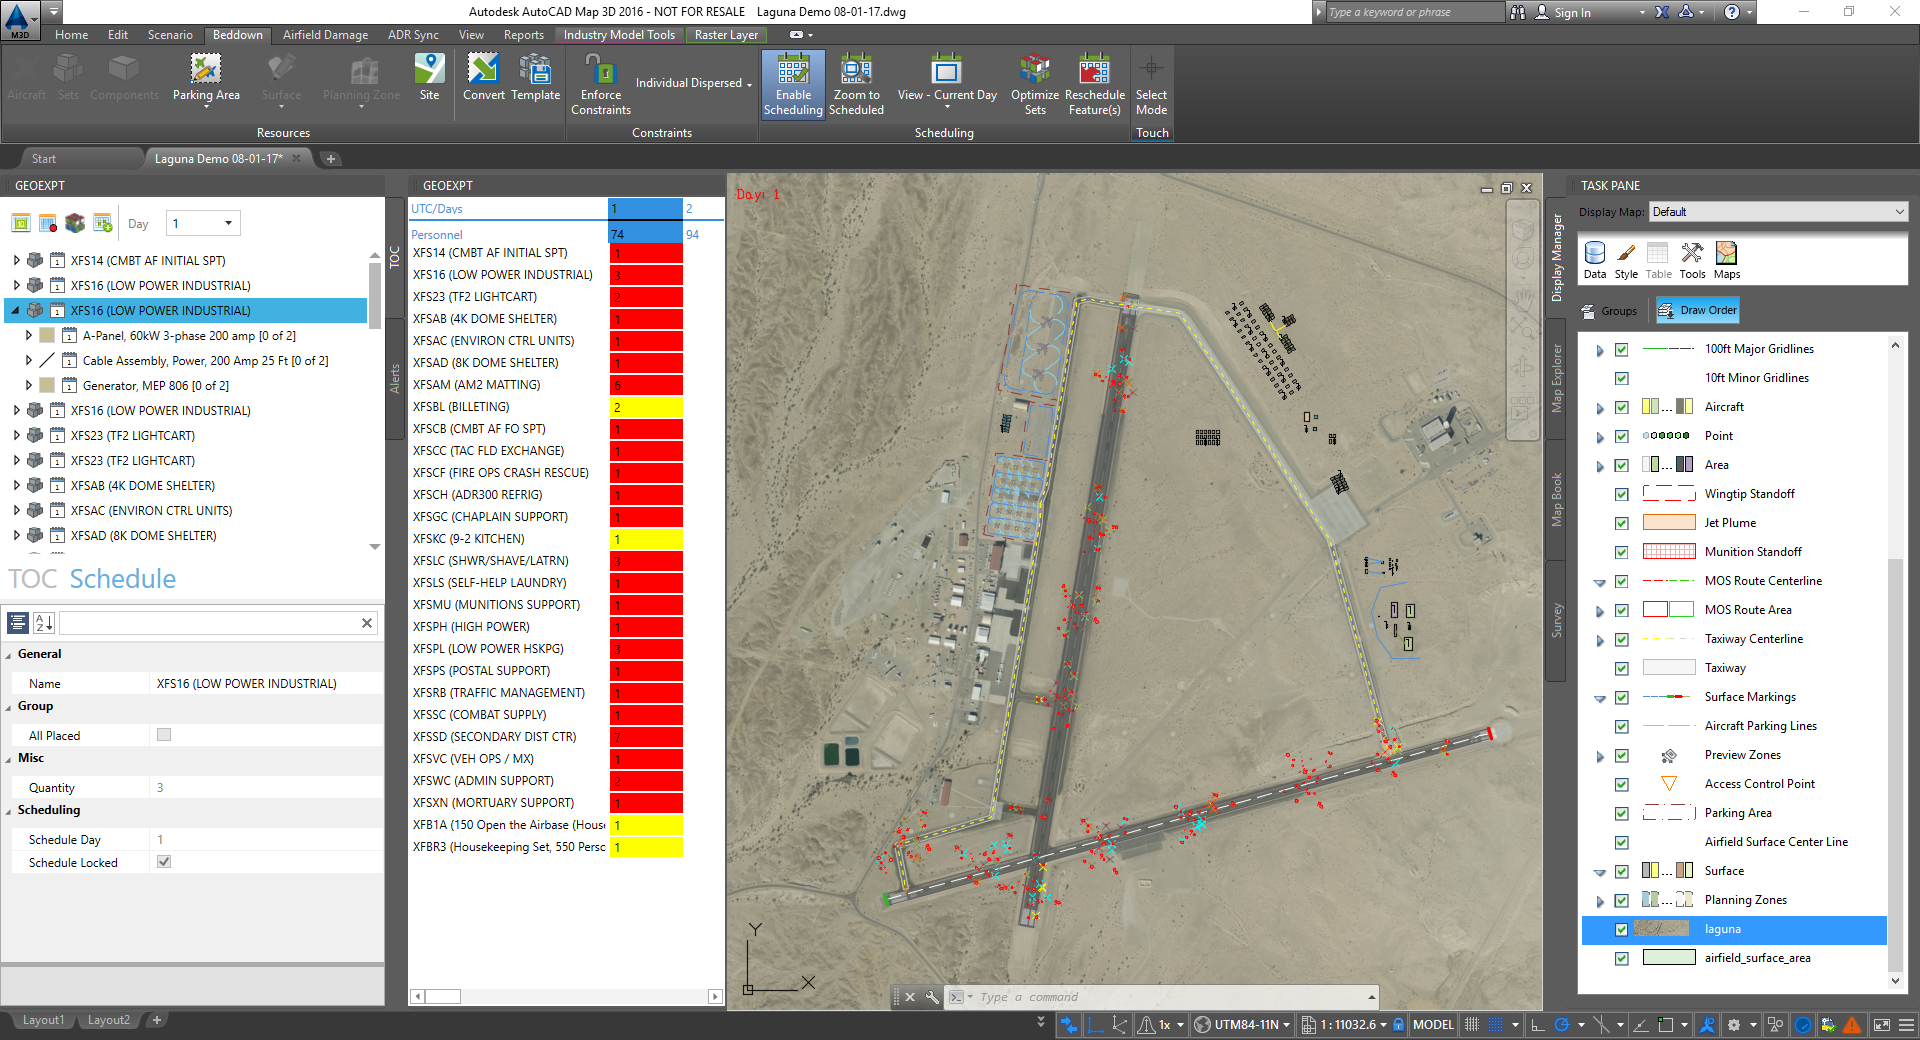This screenshot has width=1920, height=1040.
Task: Click the Zoom to Scheduled icon
Action: pyautogui.click(x=856, y=71)
